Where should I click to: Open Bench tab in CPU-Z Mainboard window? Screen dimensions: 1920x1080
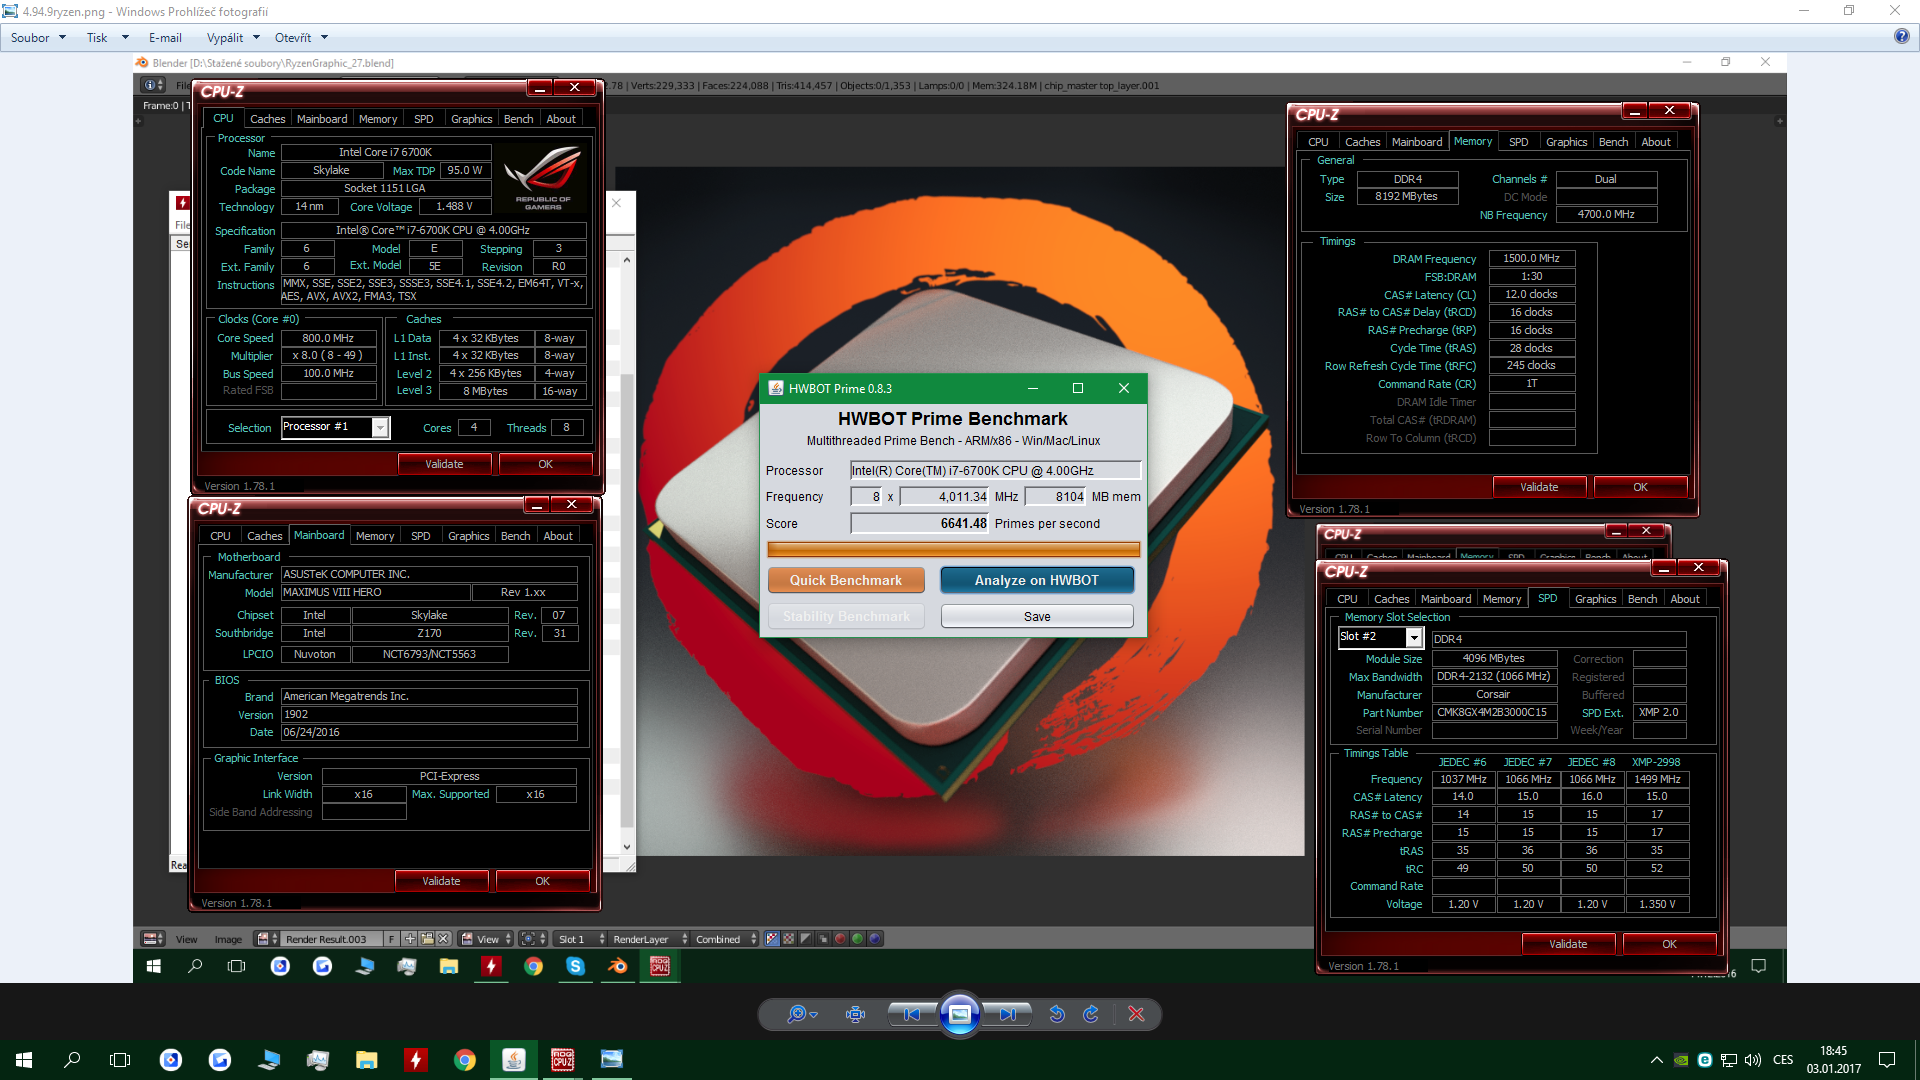coord(515,536)
